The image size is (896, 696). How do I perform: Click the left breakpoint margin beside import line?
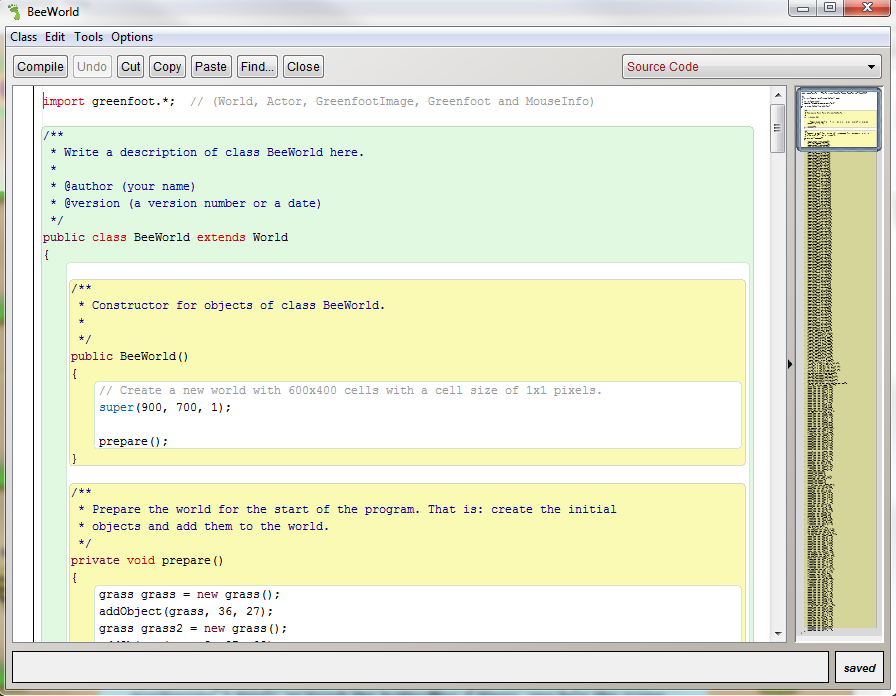pos(22,101)
